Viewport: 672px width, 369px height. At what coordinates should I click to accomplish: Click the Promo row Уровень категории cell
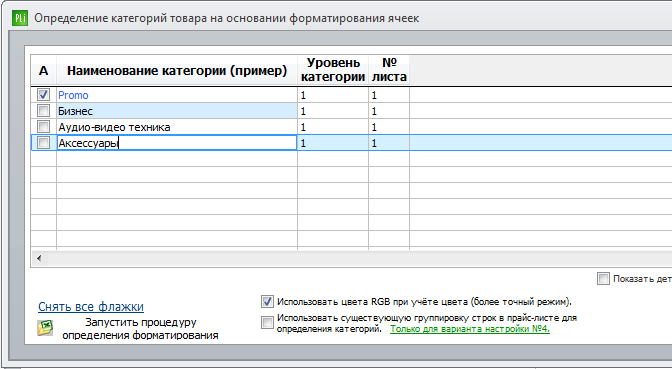(x=333, y=95)
